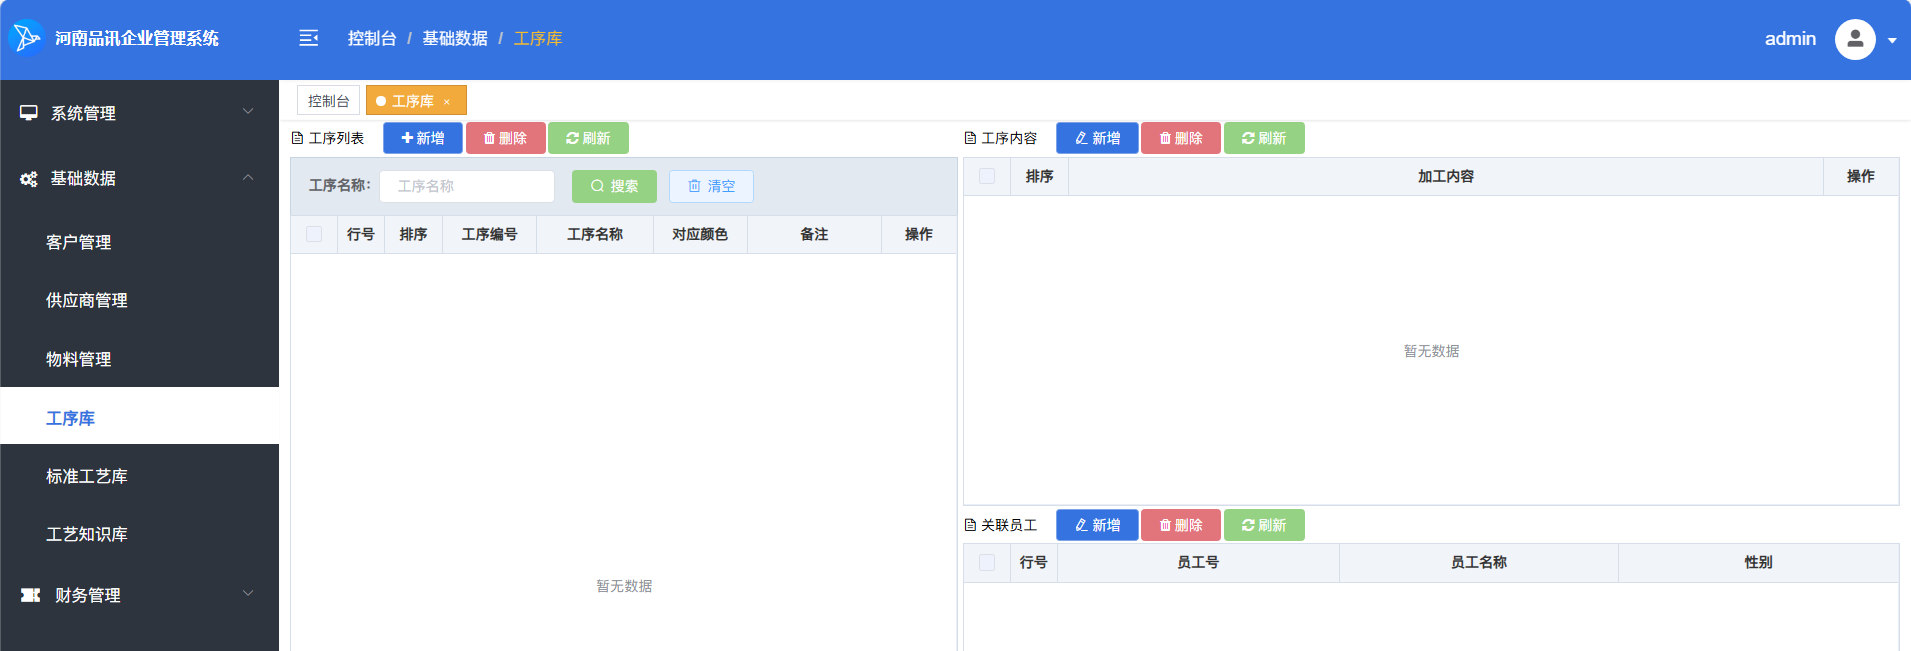Open 标准工艺库 in the sidebar

coord(140,476)
